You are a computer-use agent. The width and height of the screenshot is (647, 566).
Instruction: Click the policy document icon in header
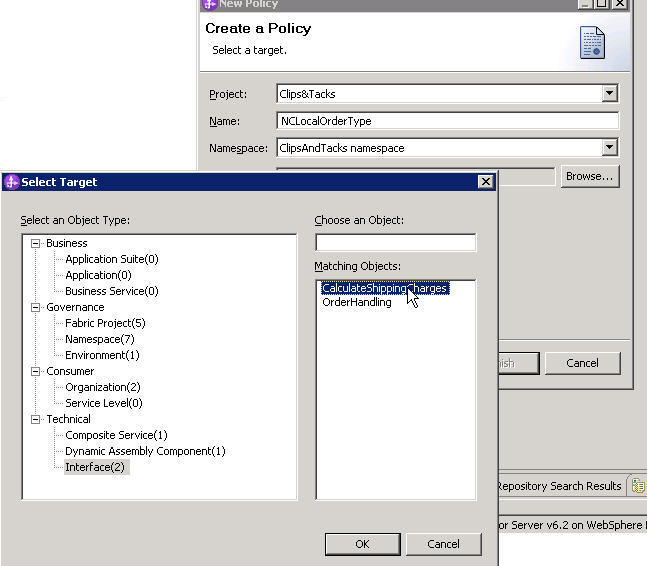[x=592, y=43]
